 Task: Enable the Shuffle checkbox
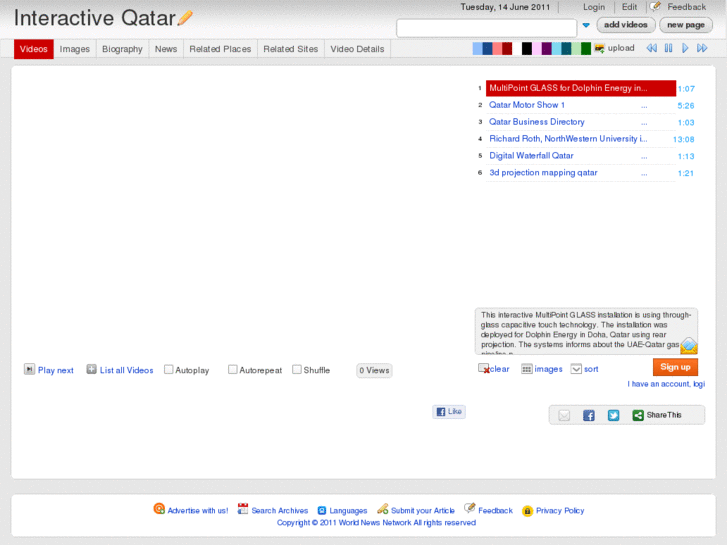(x=297, y=369)
